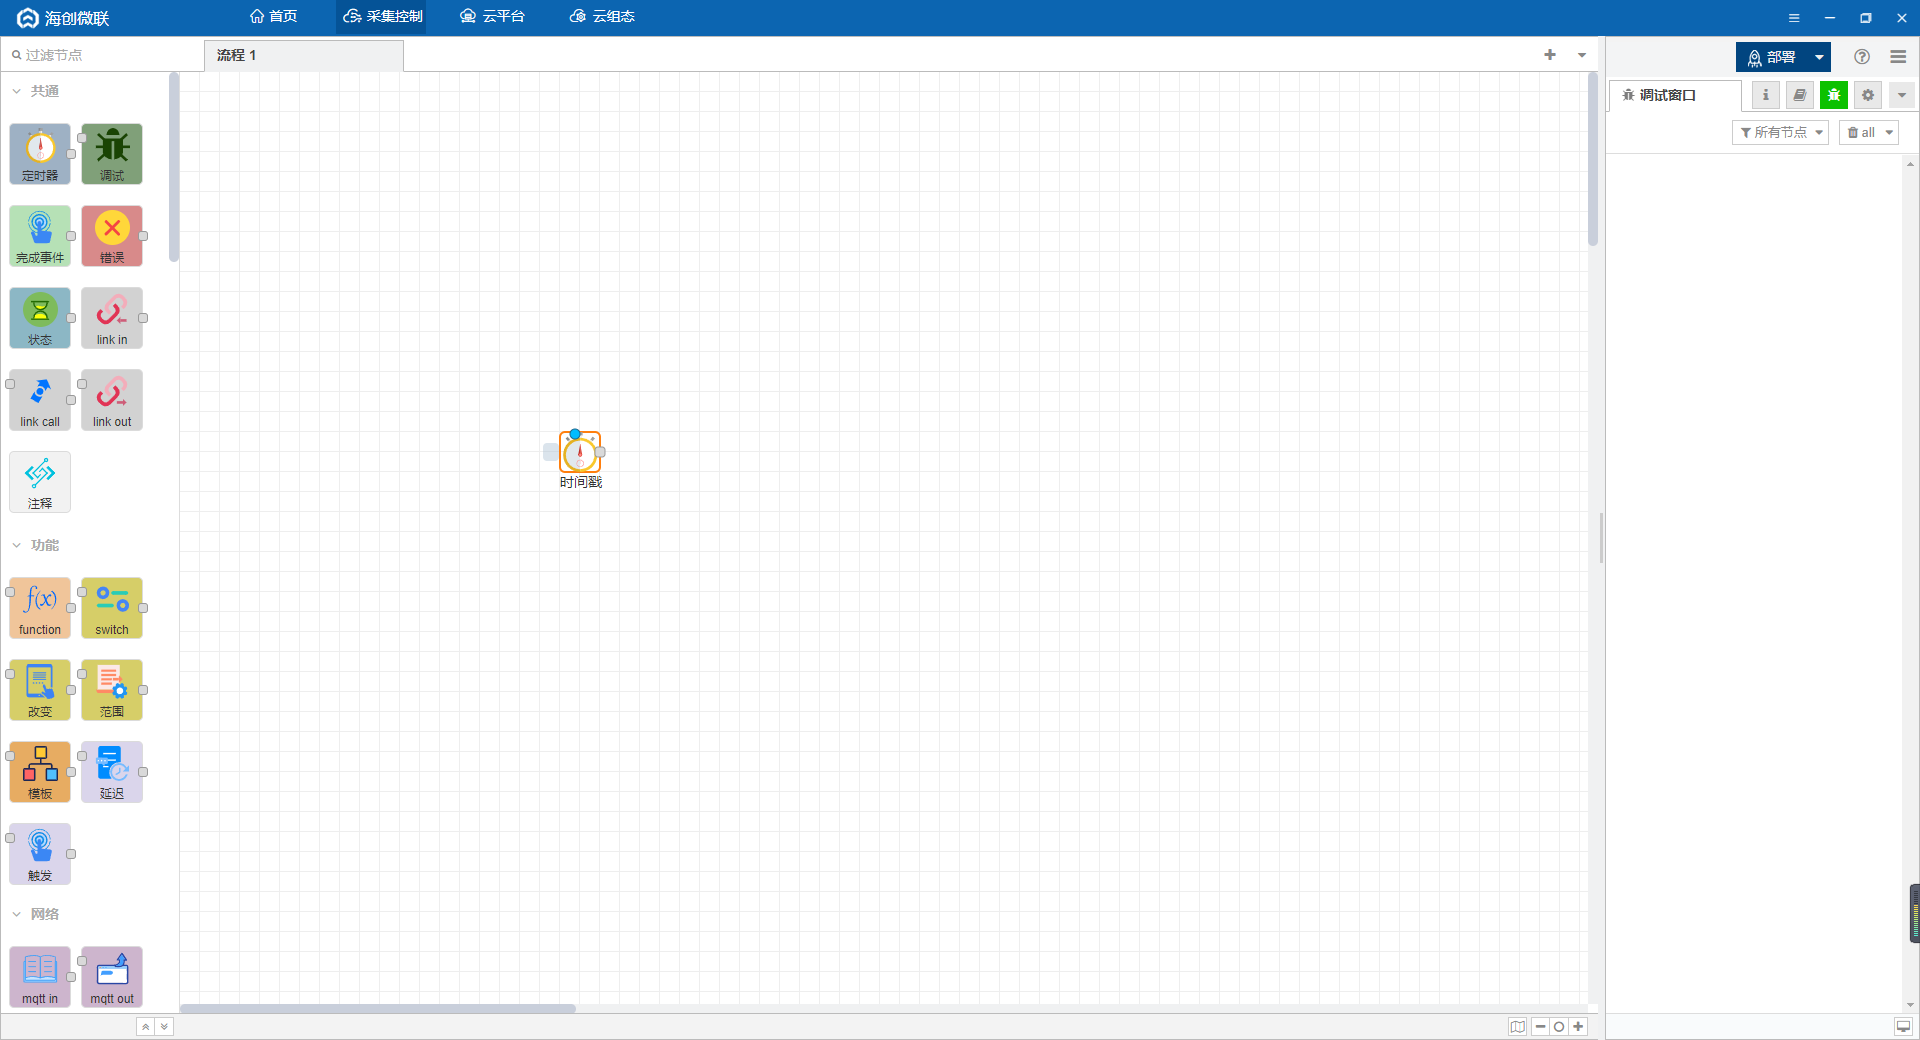Collapse all palette categories

click(x=146, y=1027)
